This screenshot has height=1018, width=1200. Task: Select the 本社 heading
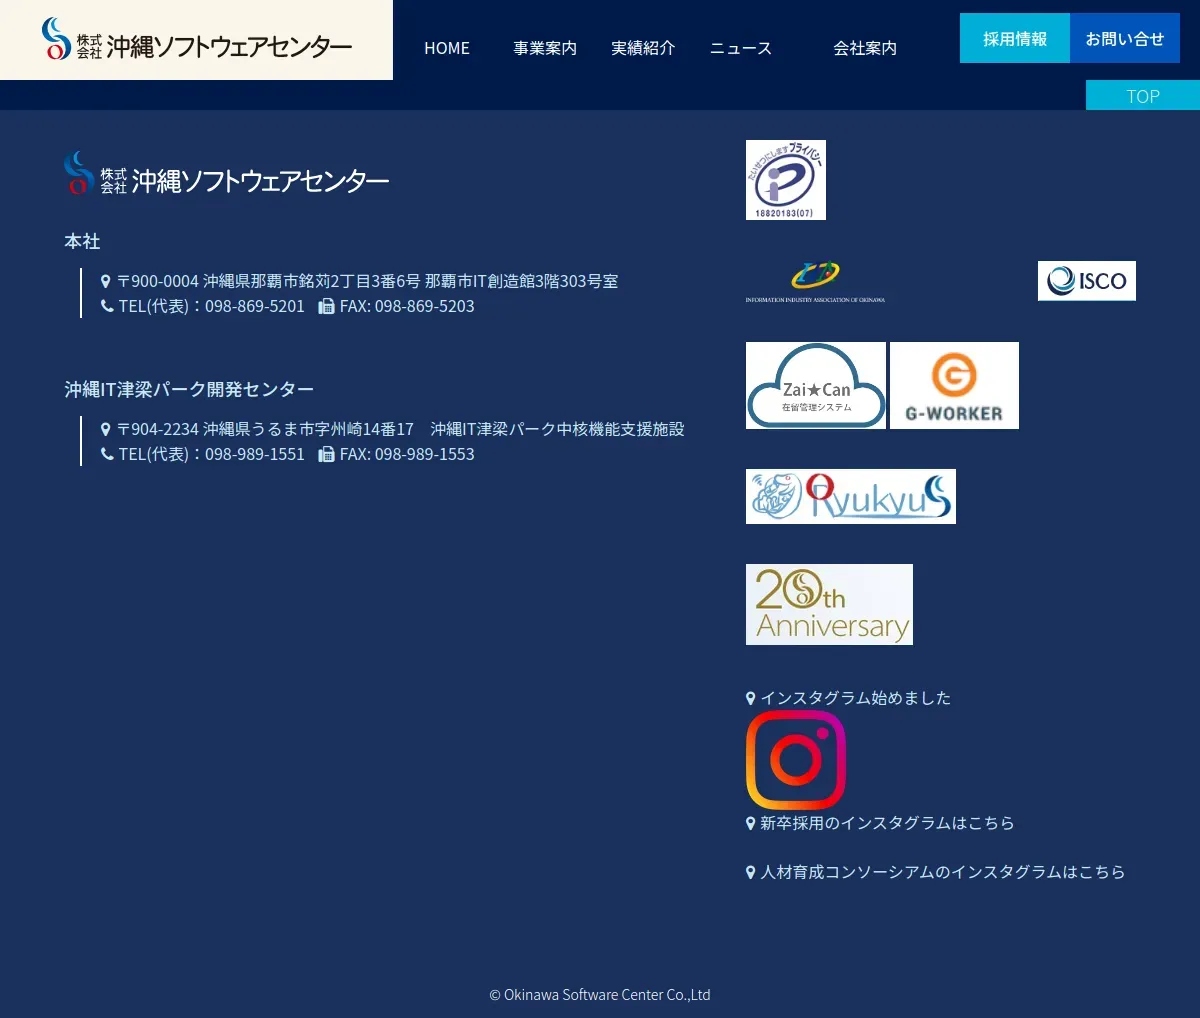click(82, 241)
